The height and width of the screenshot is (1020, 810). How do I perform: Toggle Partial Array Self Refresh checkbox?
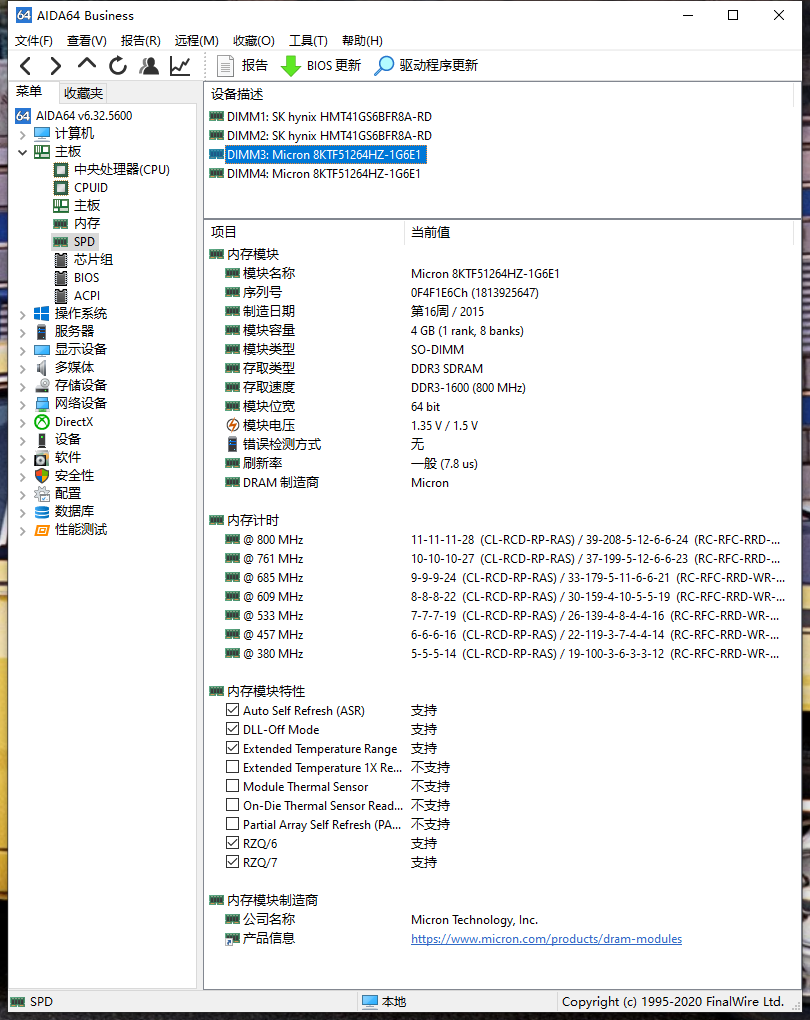pos(232,824)
